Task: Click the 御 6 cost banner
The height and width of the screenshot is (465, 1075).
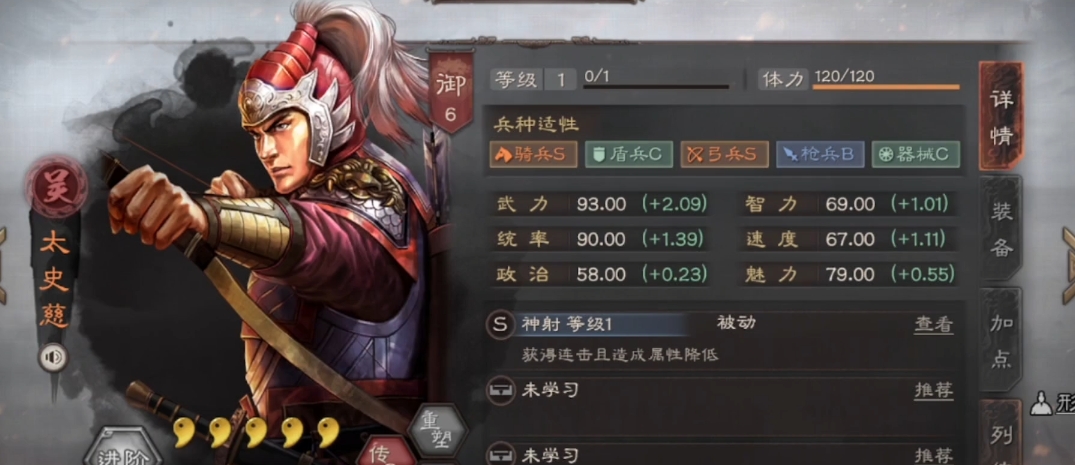Action: pyautogui.click(x=450, y=93)
